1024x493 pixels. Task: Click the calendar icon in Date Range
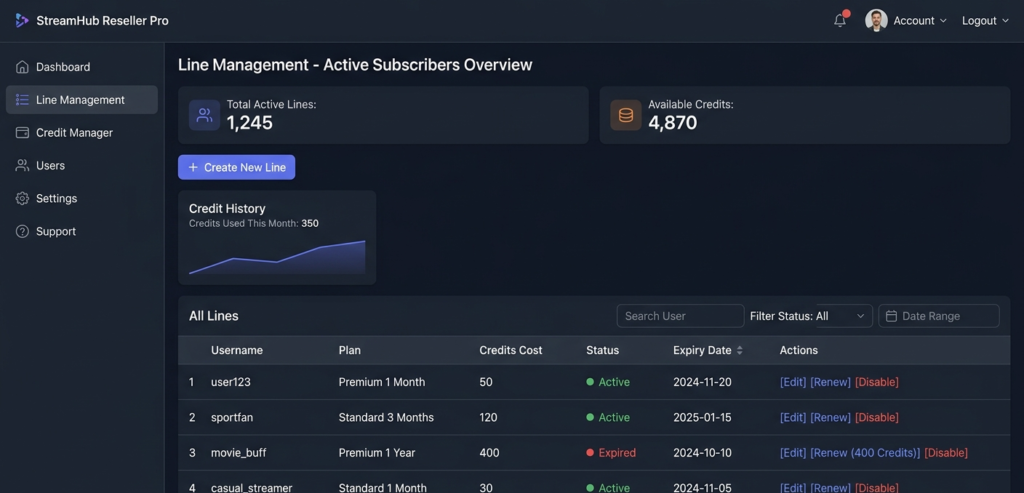pos(891,316)
